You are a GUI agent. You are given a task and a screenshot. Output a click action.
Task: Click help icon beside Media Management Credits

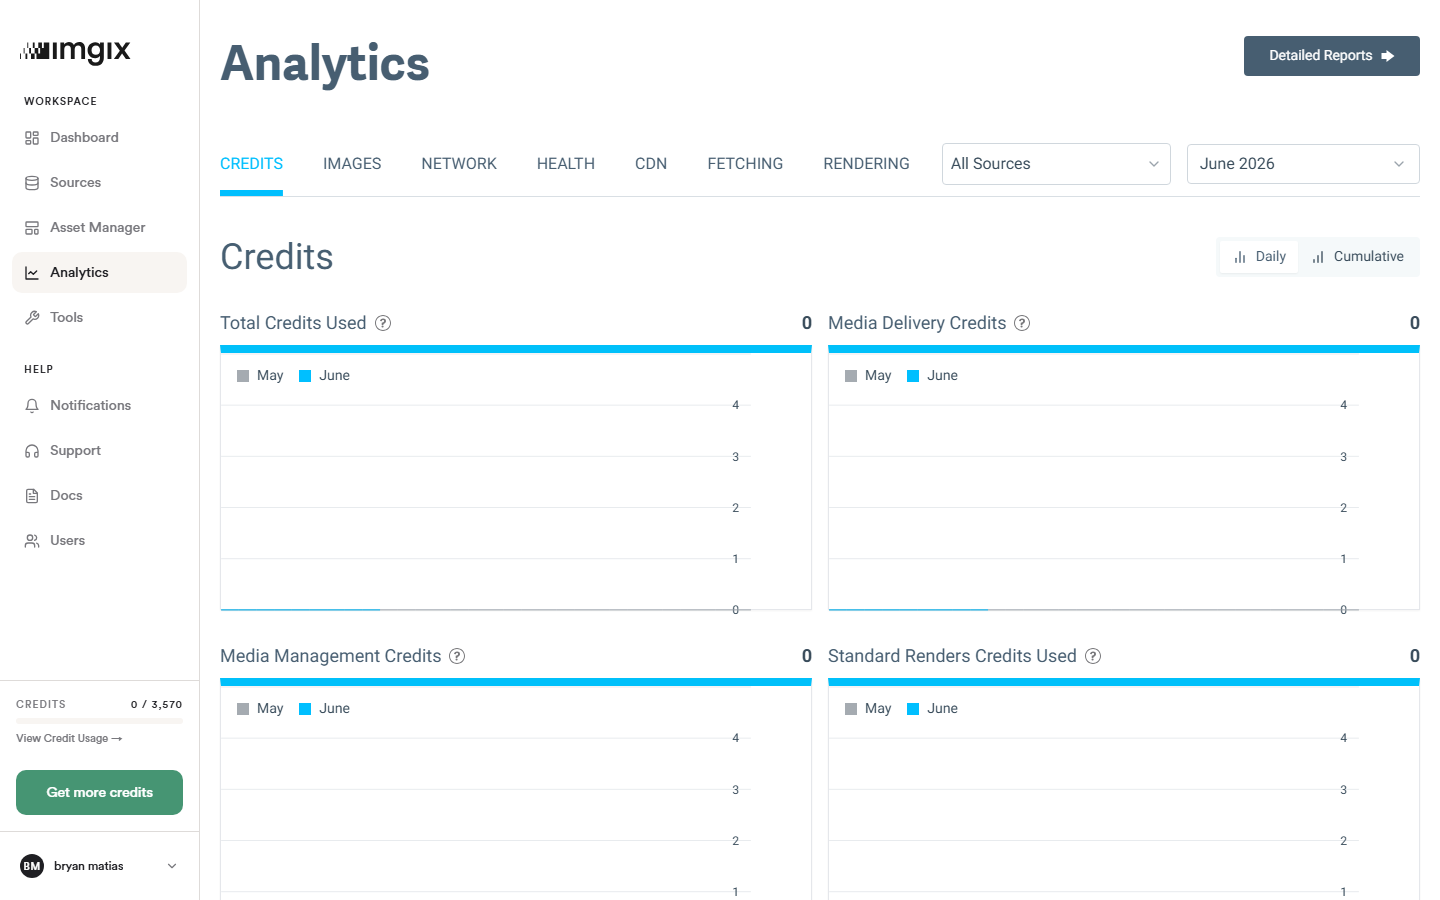click(457, 656)
